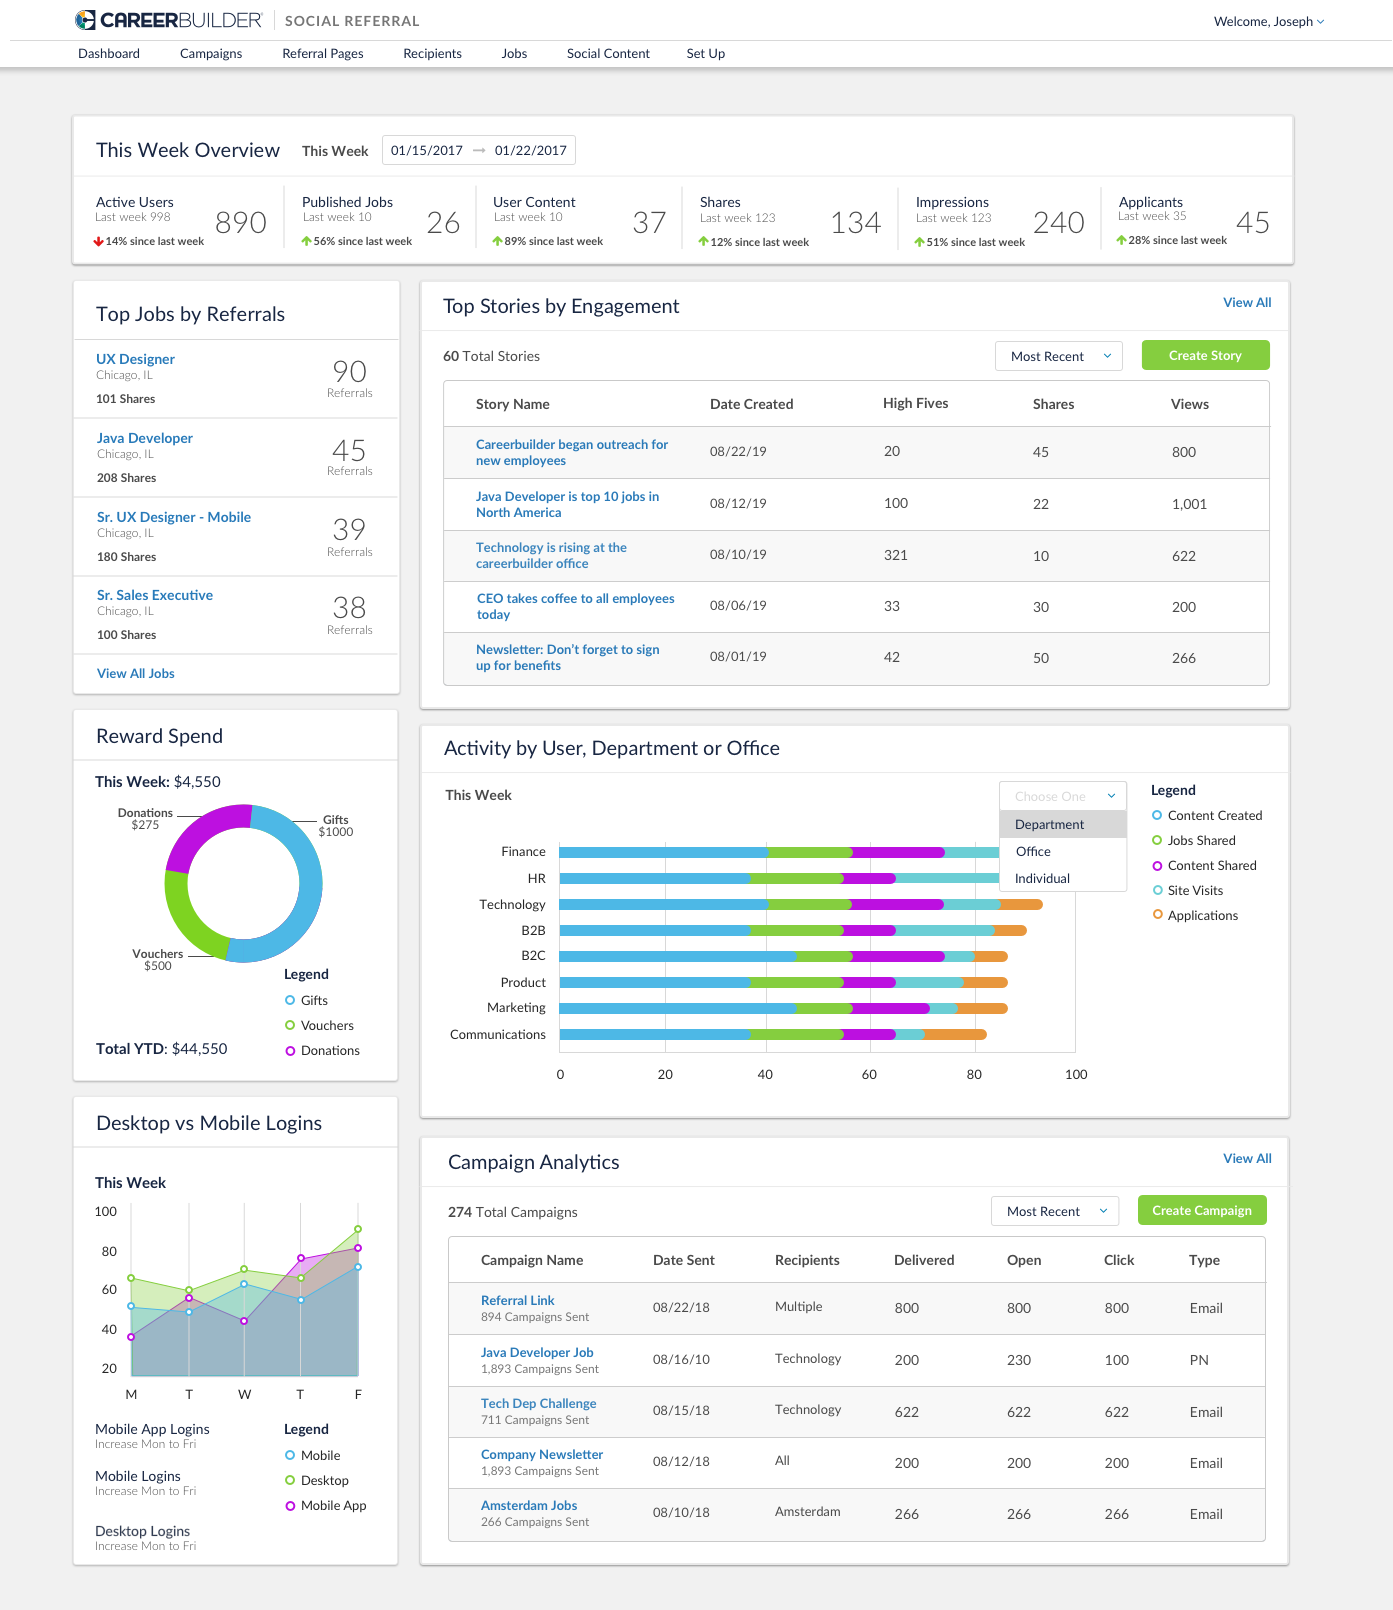The image size is (1393, 1610).
Task: Select Individual from the Choose One list
Action: click(1063, 878)
